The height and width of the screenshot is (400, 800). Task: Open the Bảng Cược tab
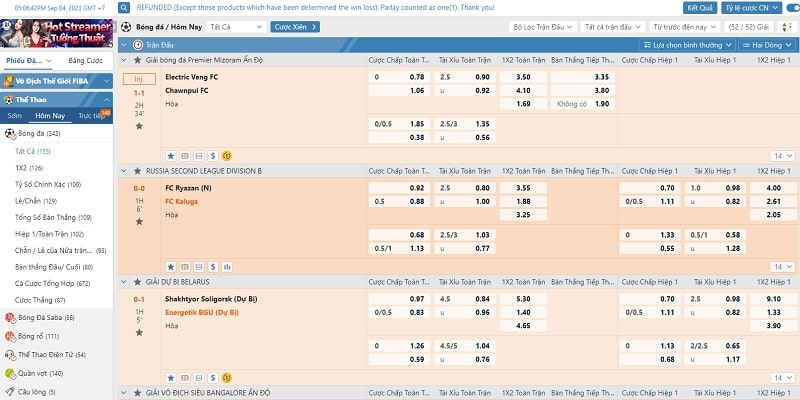tap(85, 61)
